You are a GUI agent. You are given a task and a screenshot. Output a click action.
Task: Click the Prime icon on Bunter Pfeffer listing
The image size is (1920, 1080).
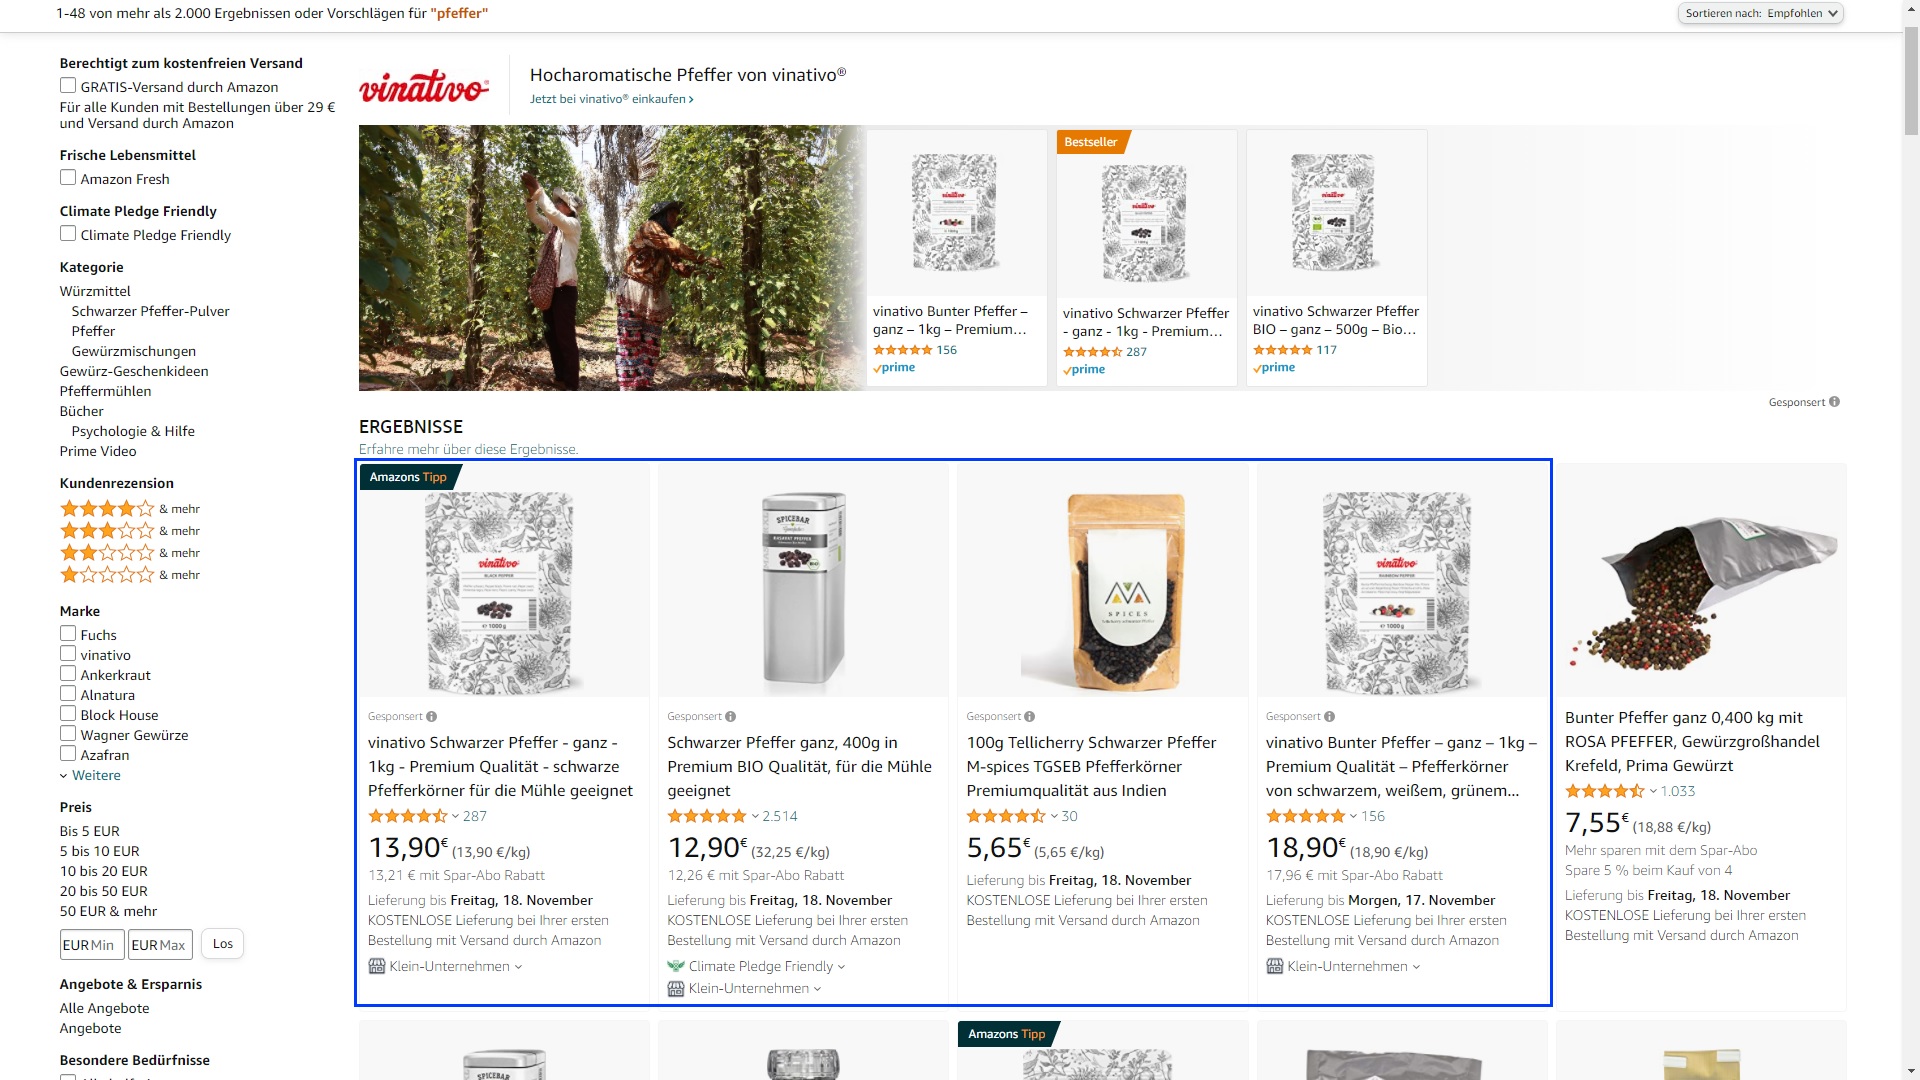[x=893, y=368]
